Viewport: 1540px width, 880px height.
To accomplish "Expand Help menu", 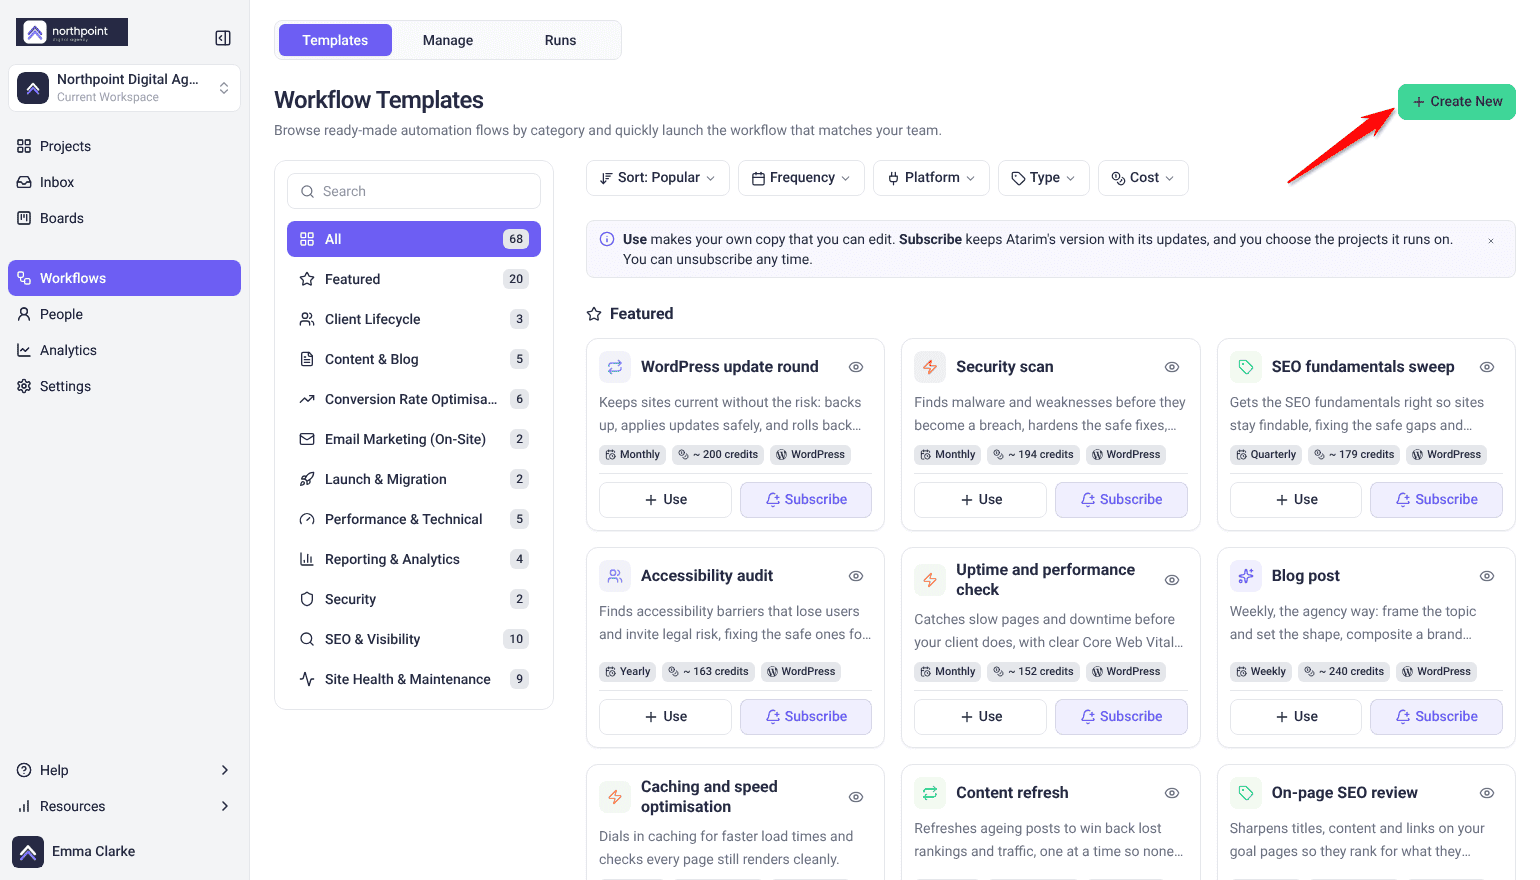I will (124, 770).
